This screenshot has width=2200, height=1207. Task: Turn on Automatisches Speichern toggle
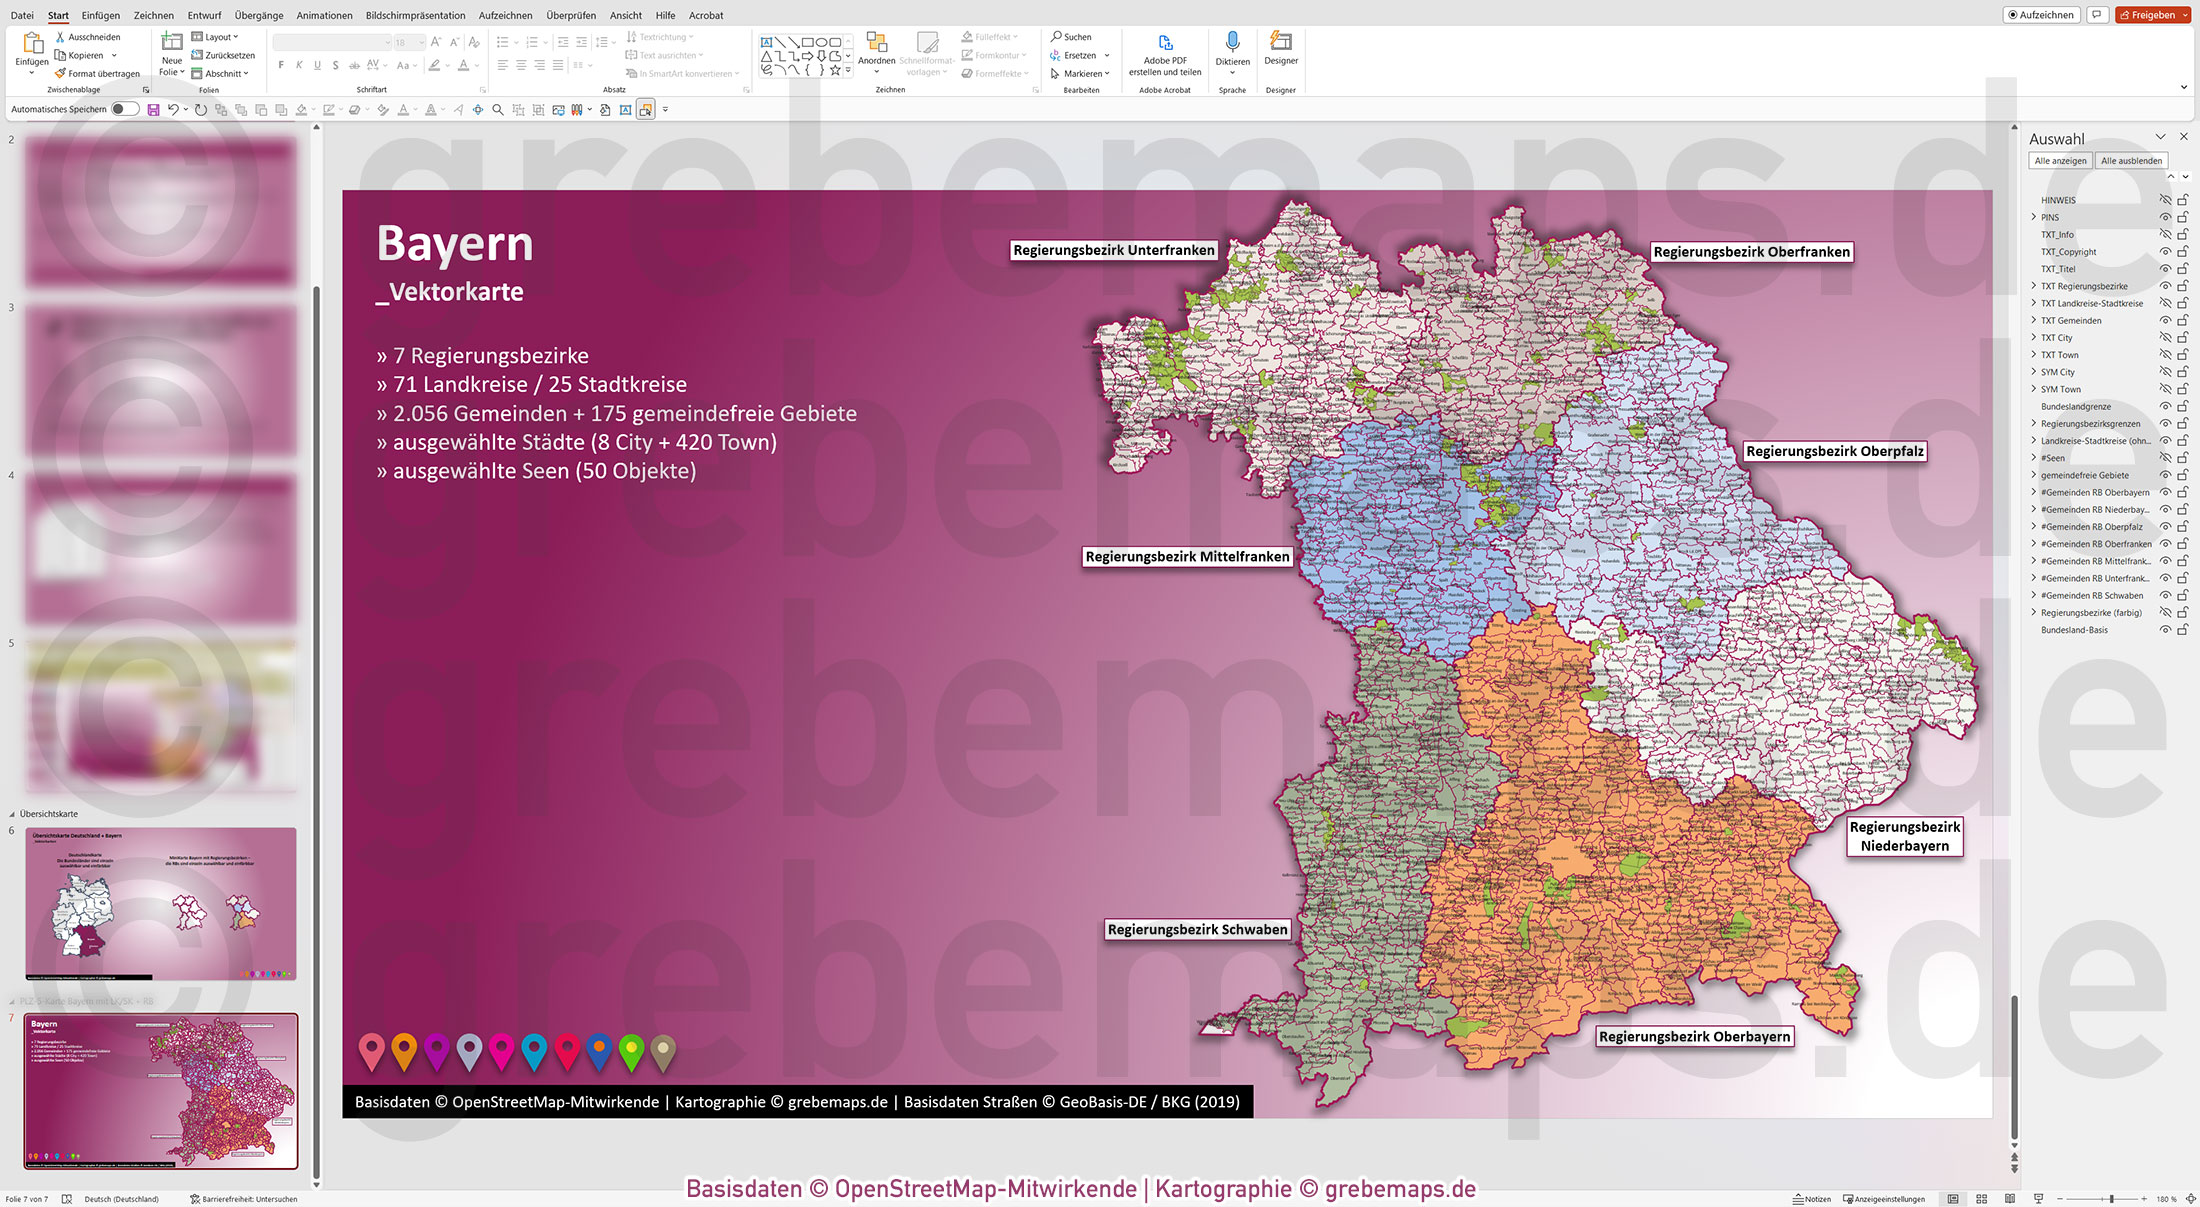point(124,110)
